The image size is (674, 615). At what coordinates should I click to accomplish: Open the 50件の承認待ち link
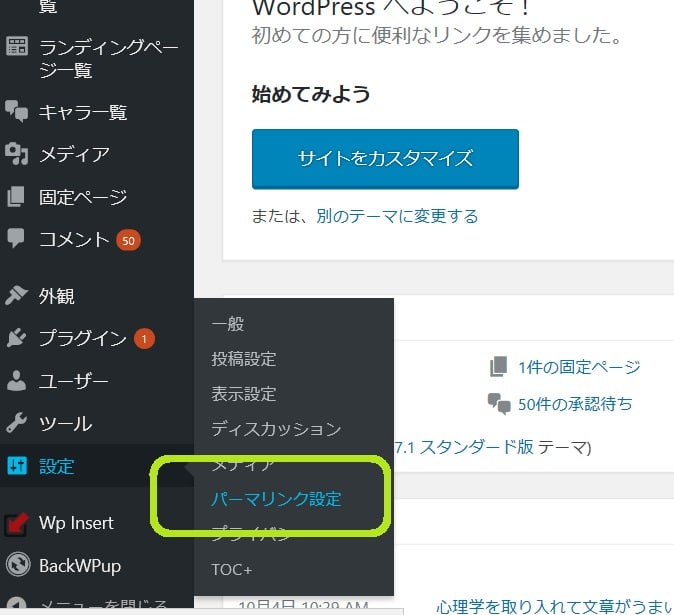(575, 404)
